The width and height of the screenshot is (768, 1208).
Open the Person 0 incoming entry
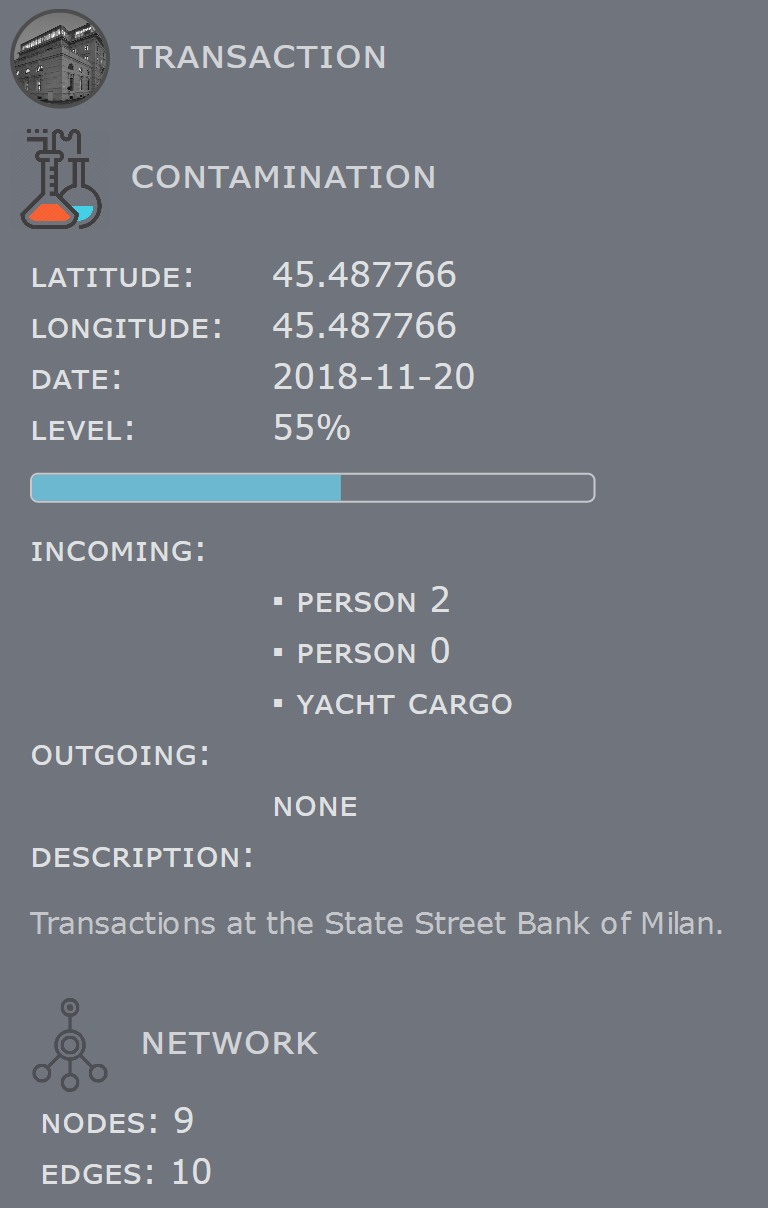coord(373,653)
